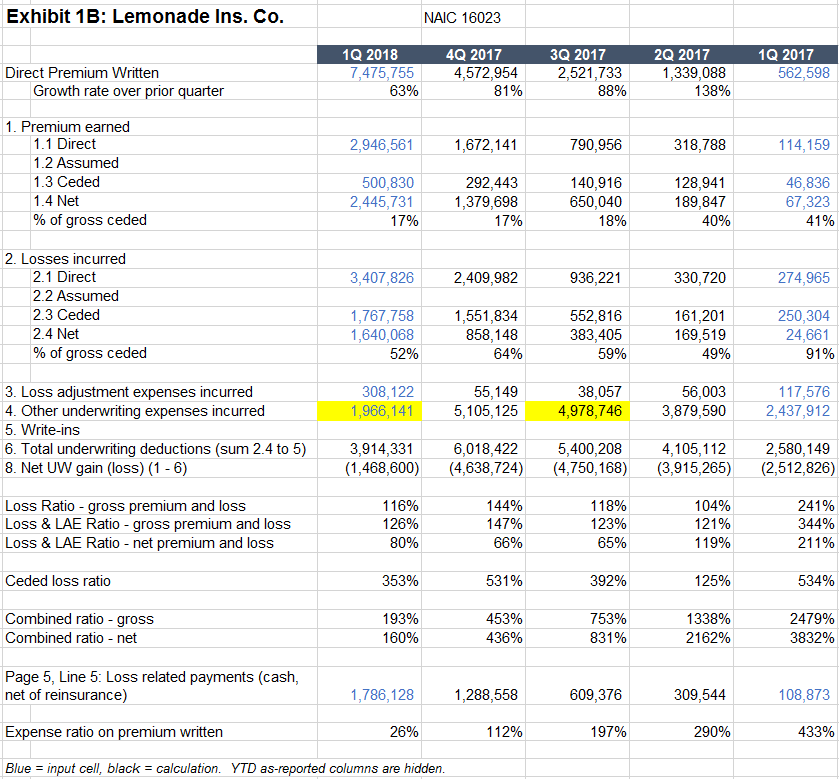Click the Combined ratio - gross label
The image size is (839, 779).
click(x=80, y=619)
